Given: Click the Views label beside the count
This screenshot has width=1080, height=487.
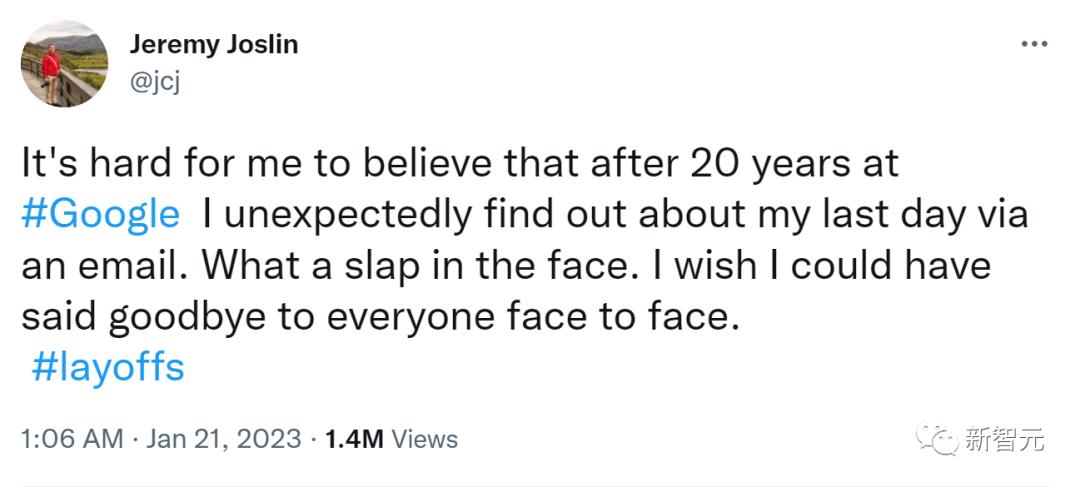Looking at the screenshot, I should (425, 439).
